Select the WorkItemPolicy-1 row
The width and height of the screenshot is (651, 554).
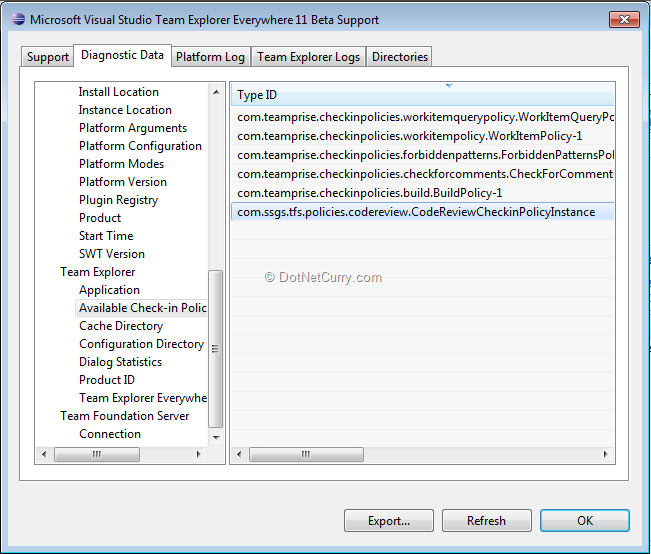pyautogui.click(x=422, y=136)
